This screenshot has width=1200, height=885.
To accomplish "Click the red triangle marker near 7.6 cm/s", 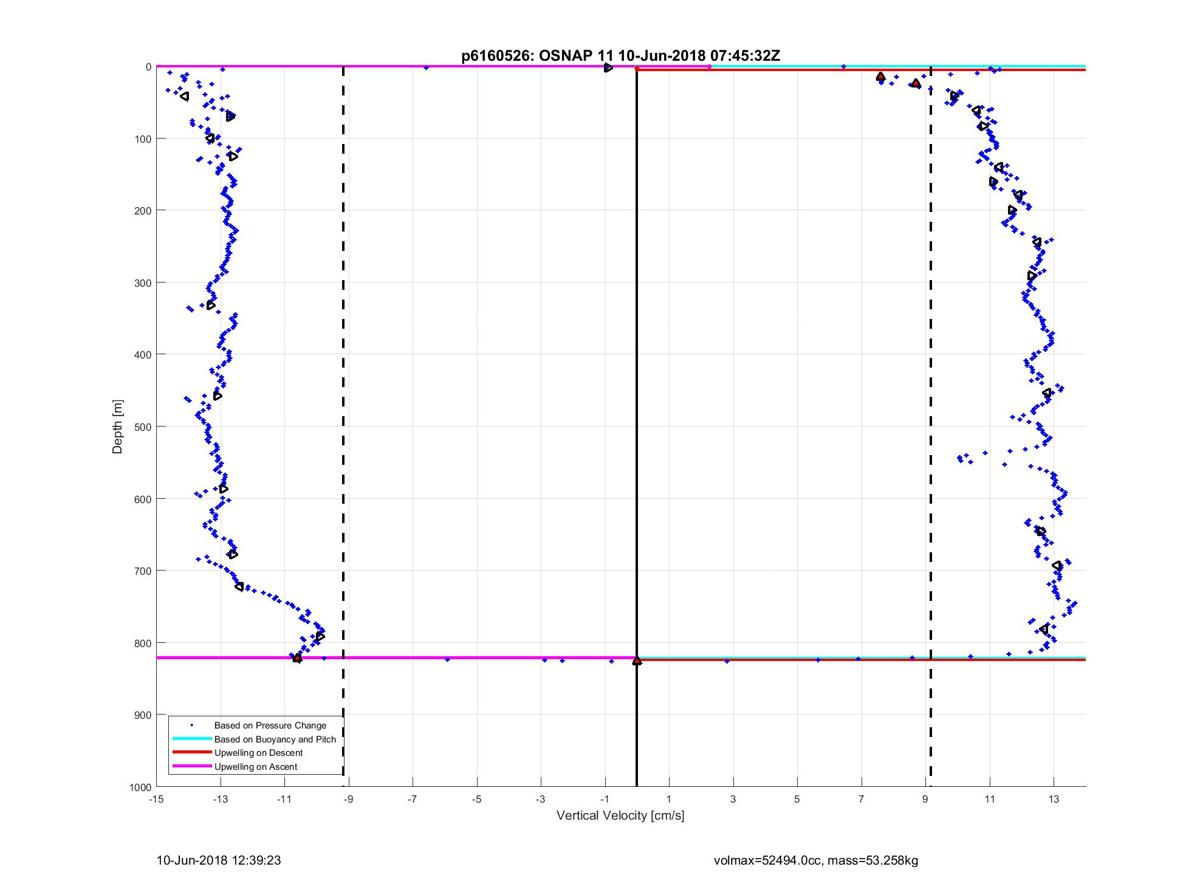I will (x=881, y=77).
